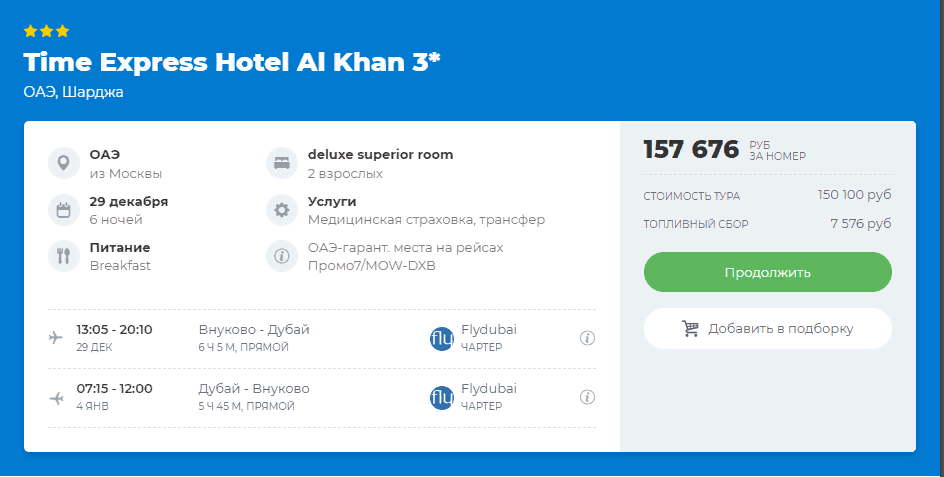
Task: Click the Топливный сбор price row
Action: tap(767, 224)
